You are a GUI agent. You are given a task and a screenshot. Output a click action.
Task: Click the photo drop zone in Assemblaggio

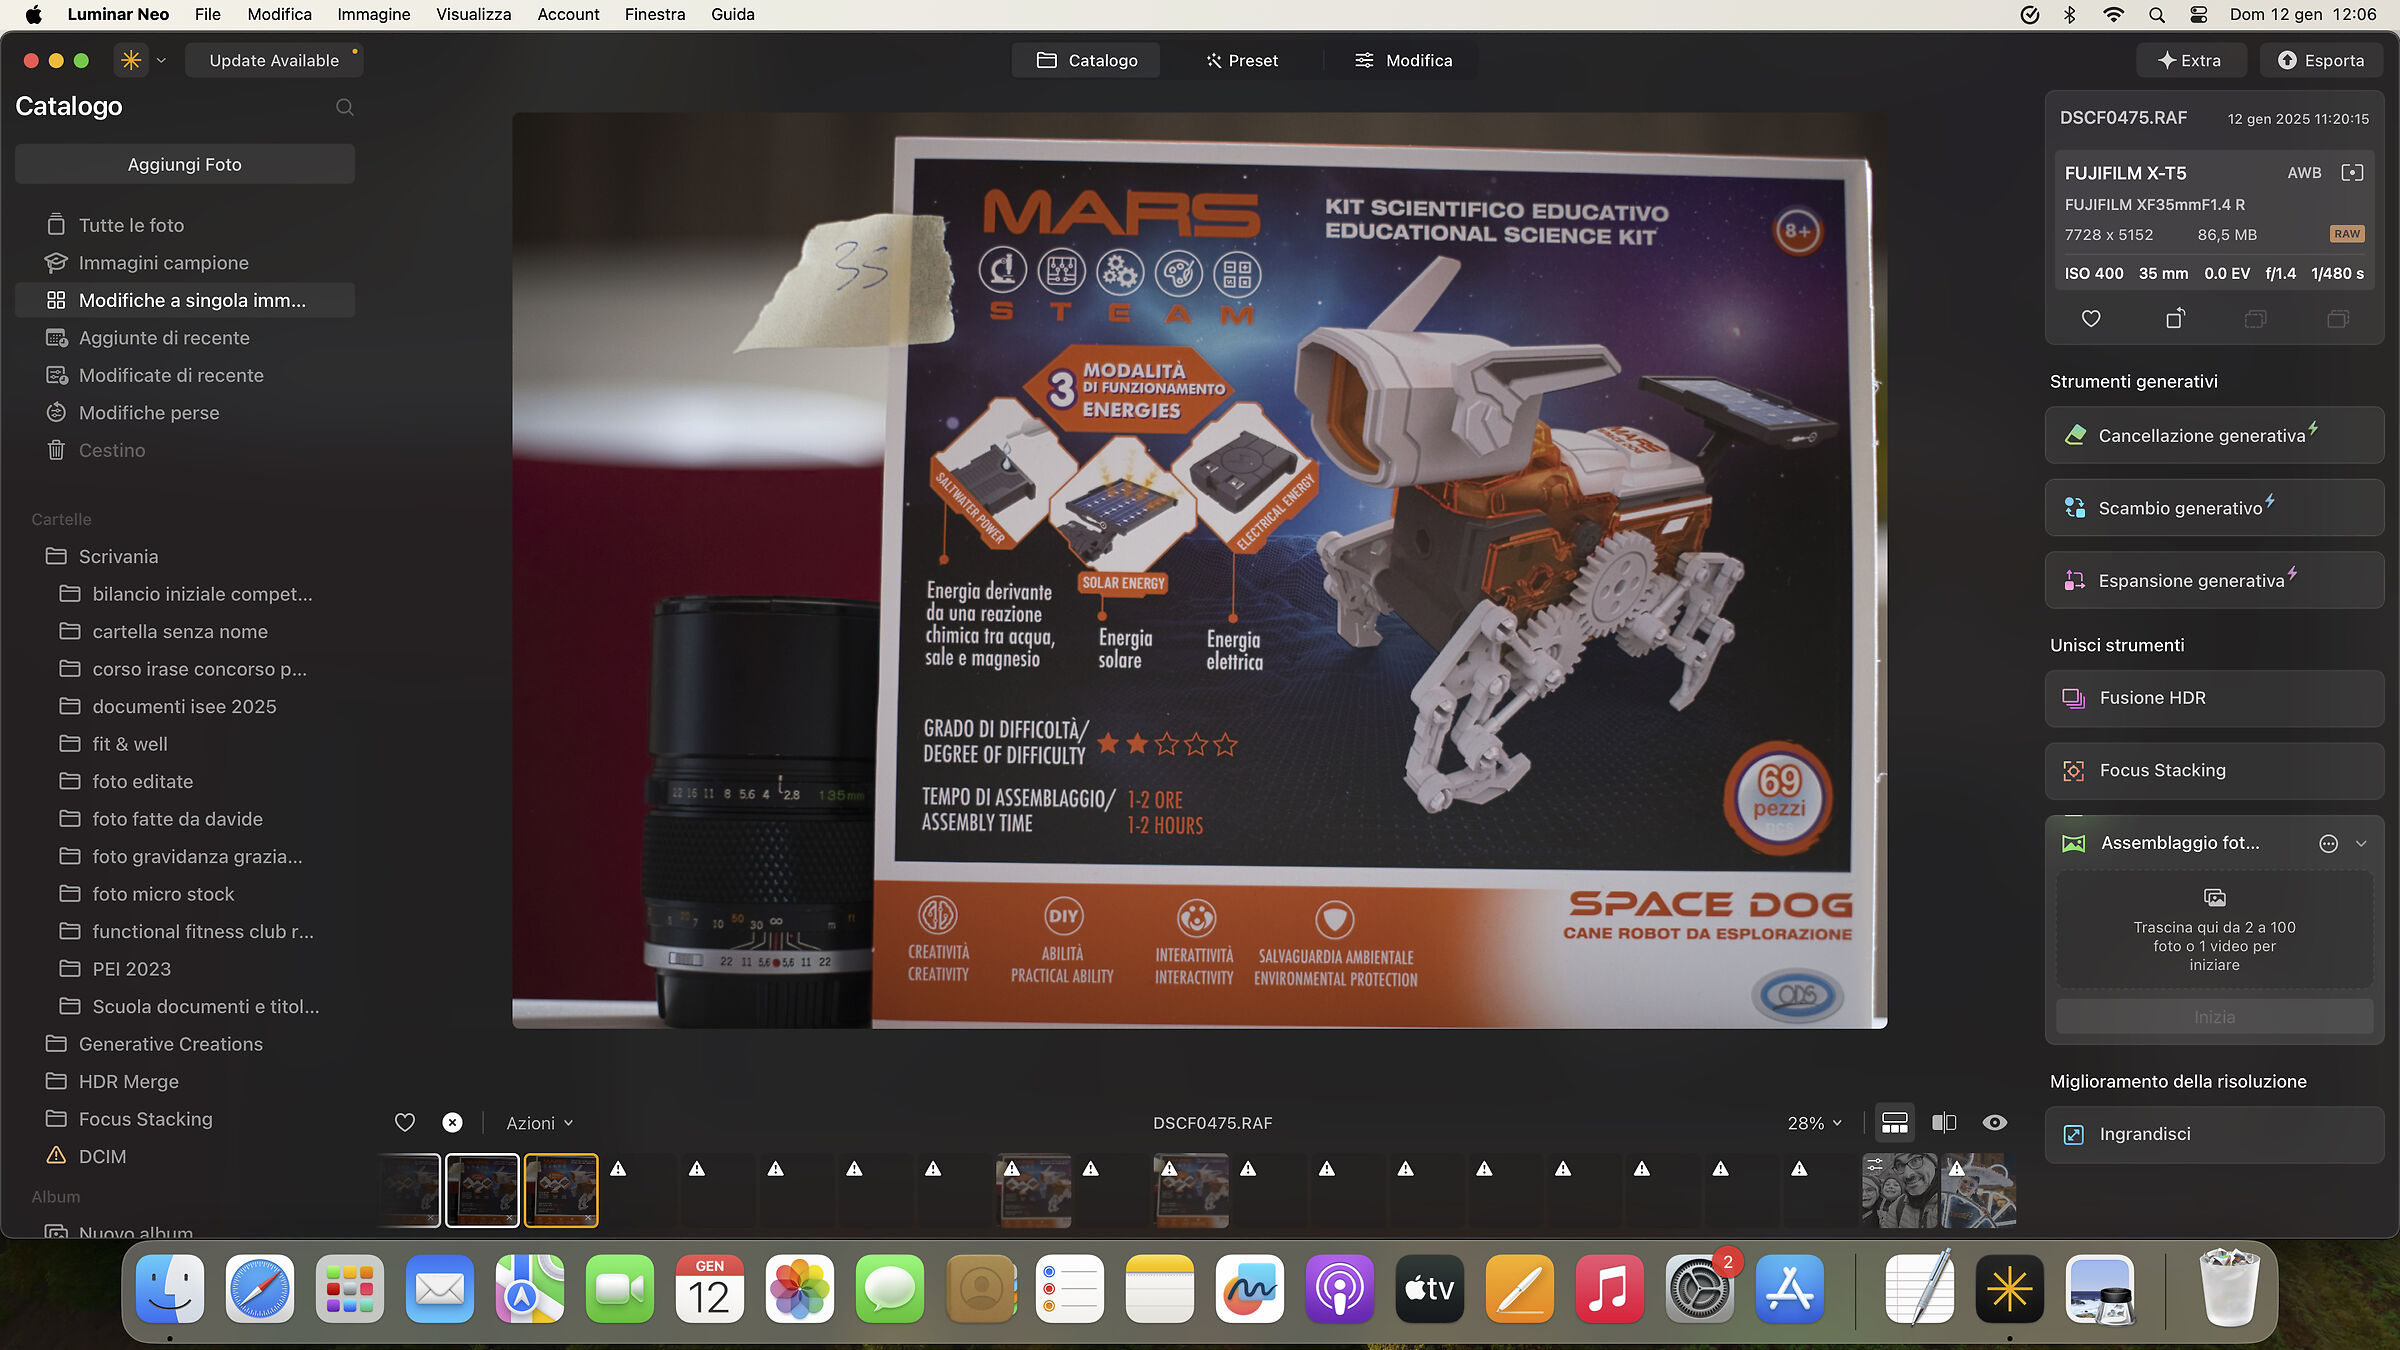2214,930
